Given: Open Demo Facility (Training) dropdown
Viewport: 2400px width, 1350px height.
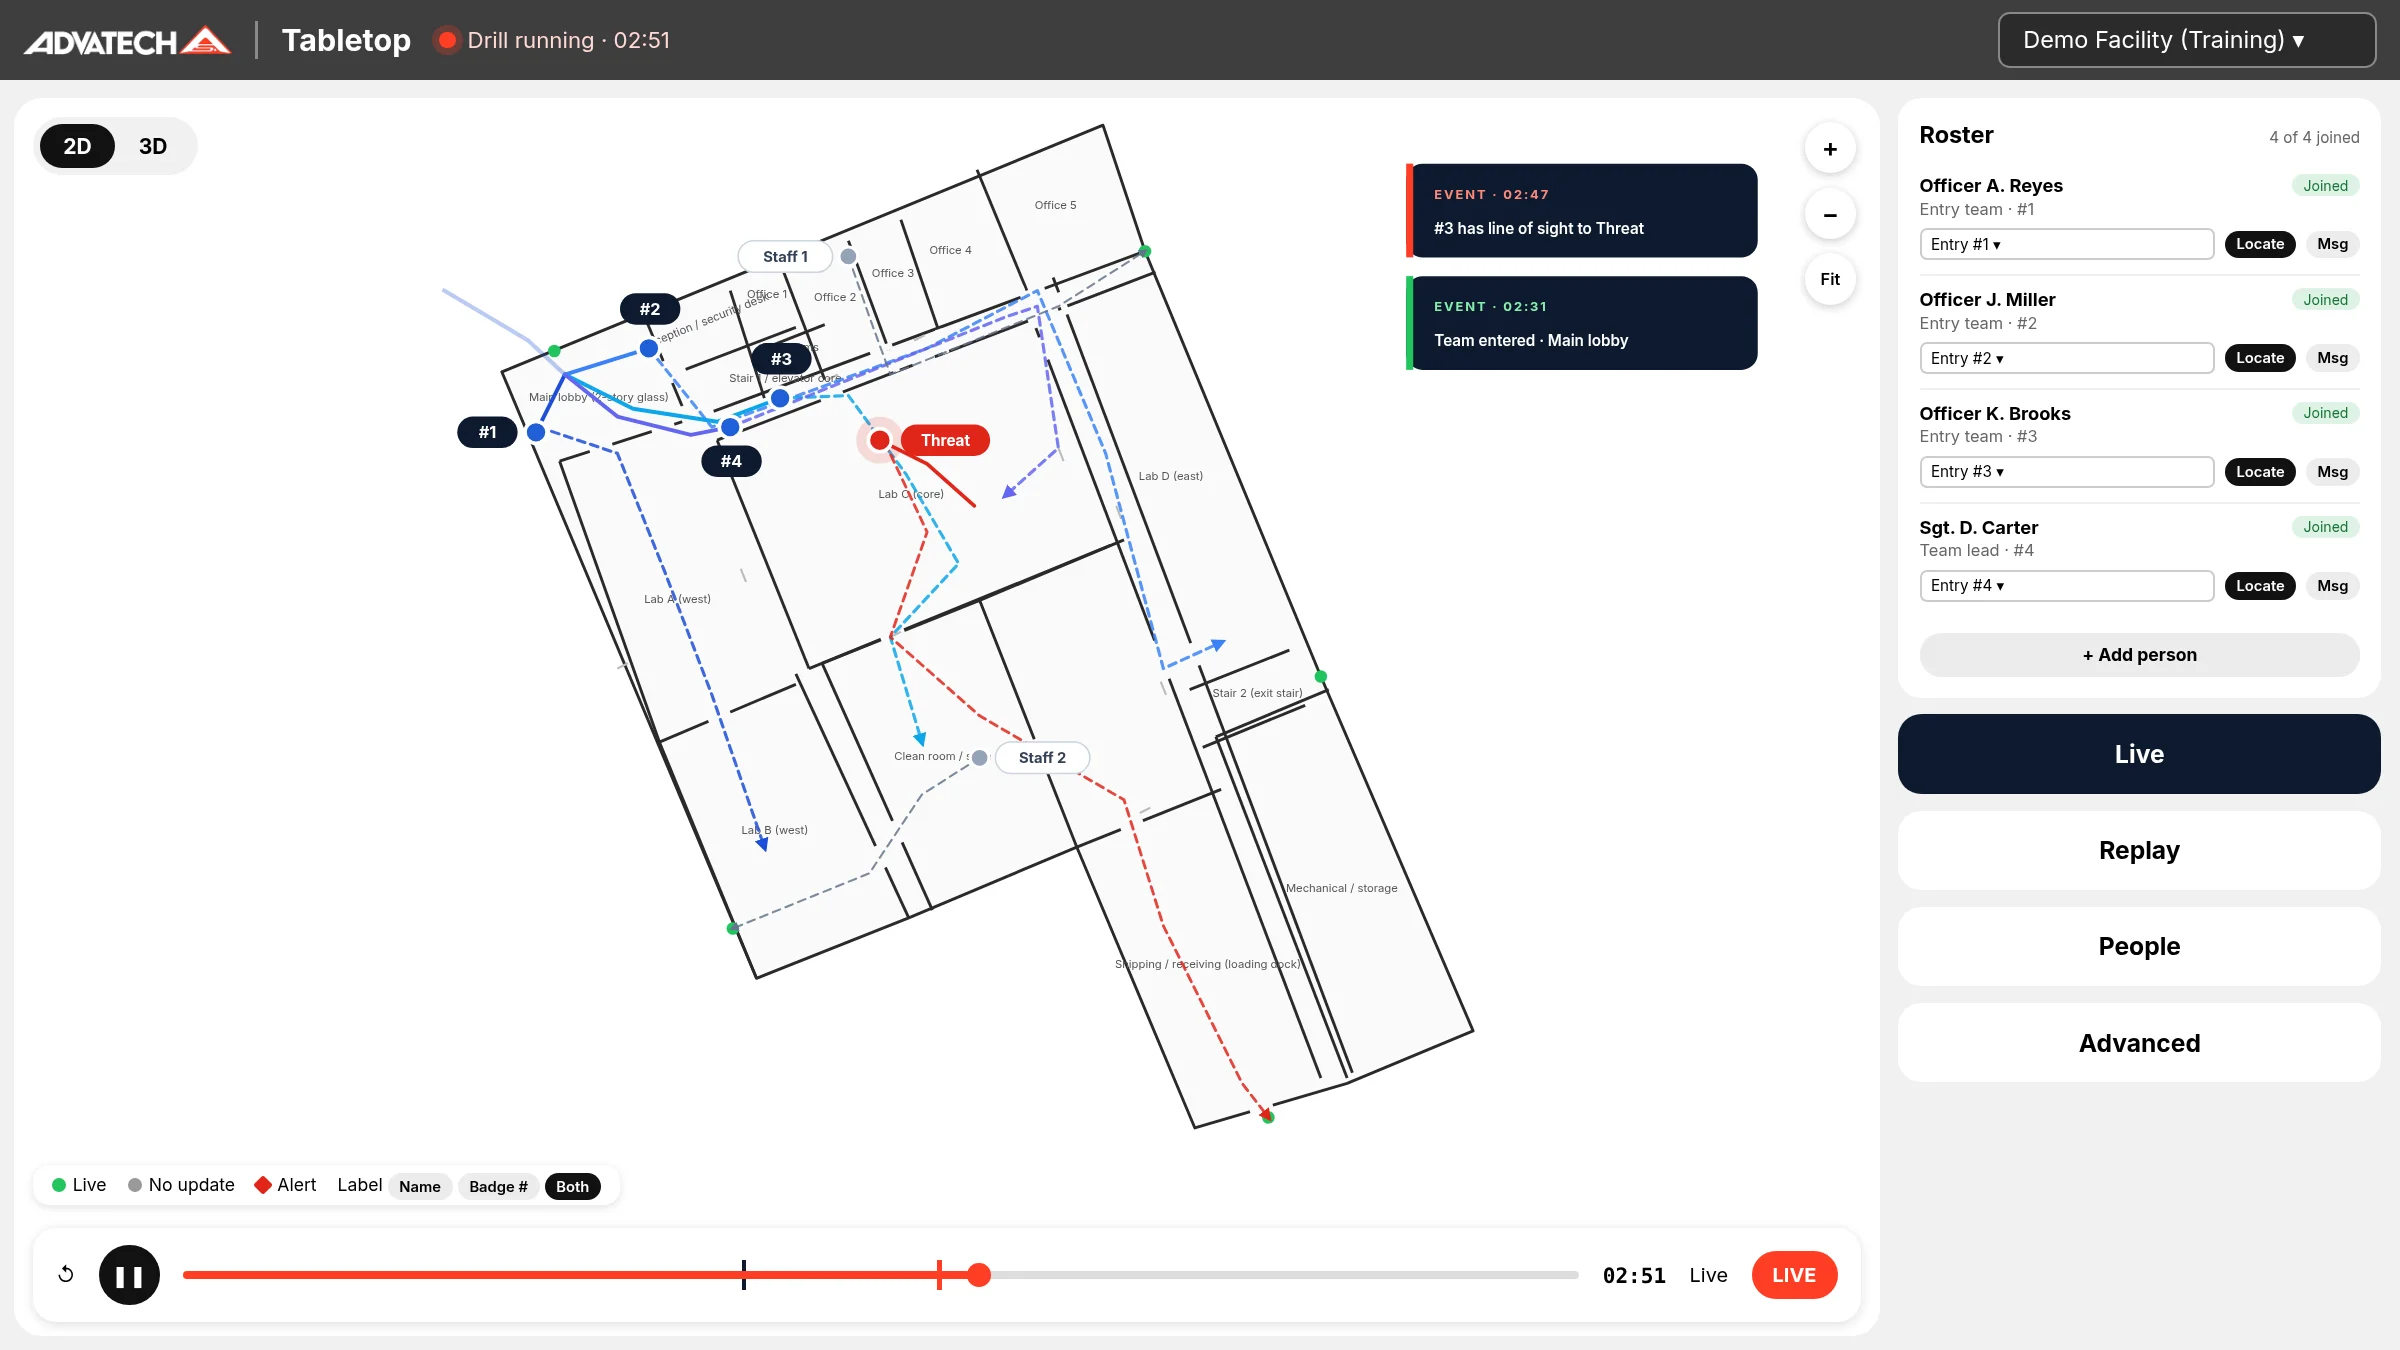Looking at the screenshot, I should (2187, 40).
